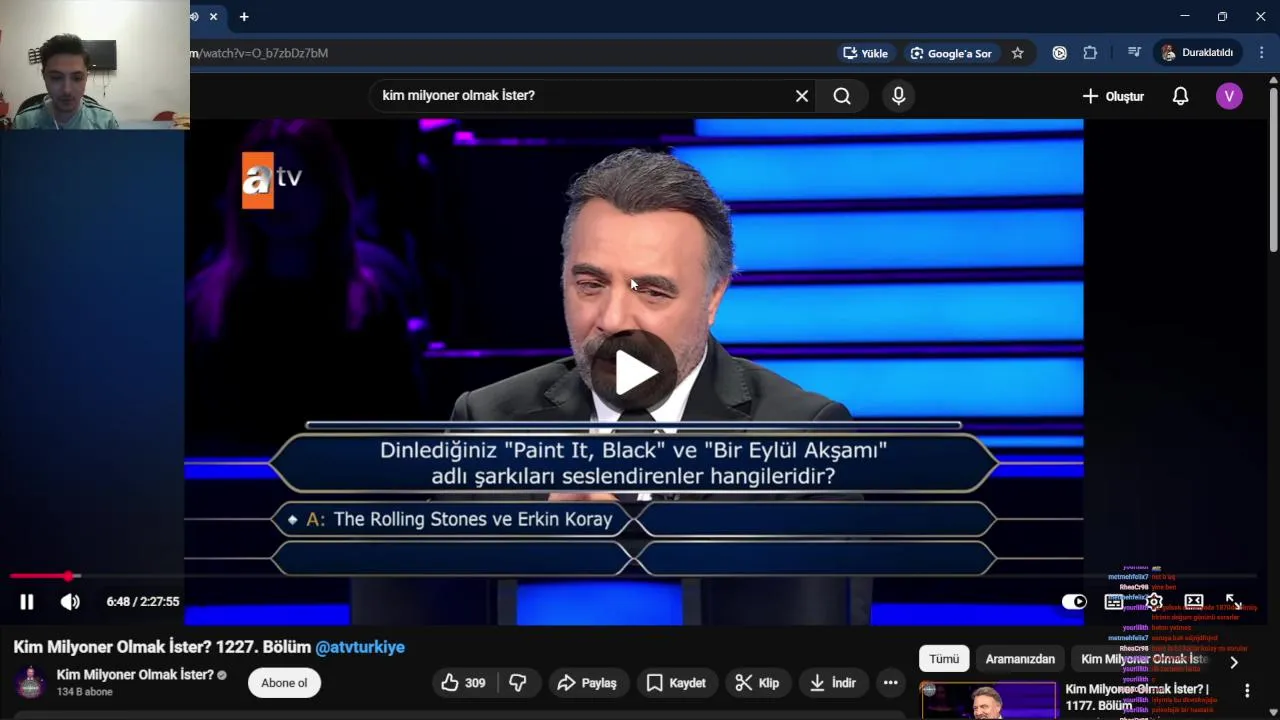Click the circular play extension icon in toolbar
Viewport: 1280px width, 720px height.
click(1060, 53)
